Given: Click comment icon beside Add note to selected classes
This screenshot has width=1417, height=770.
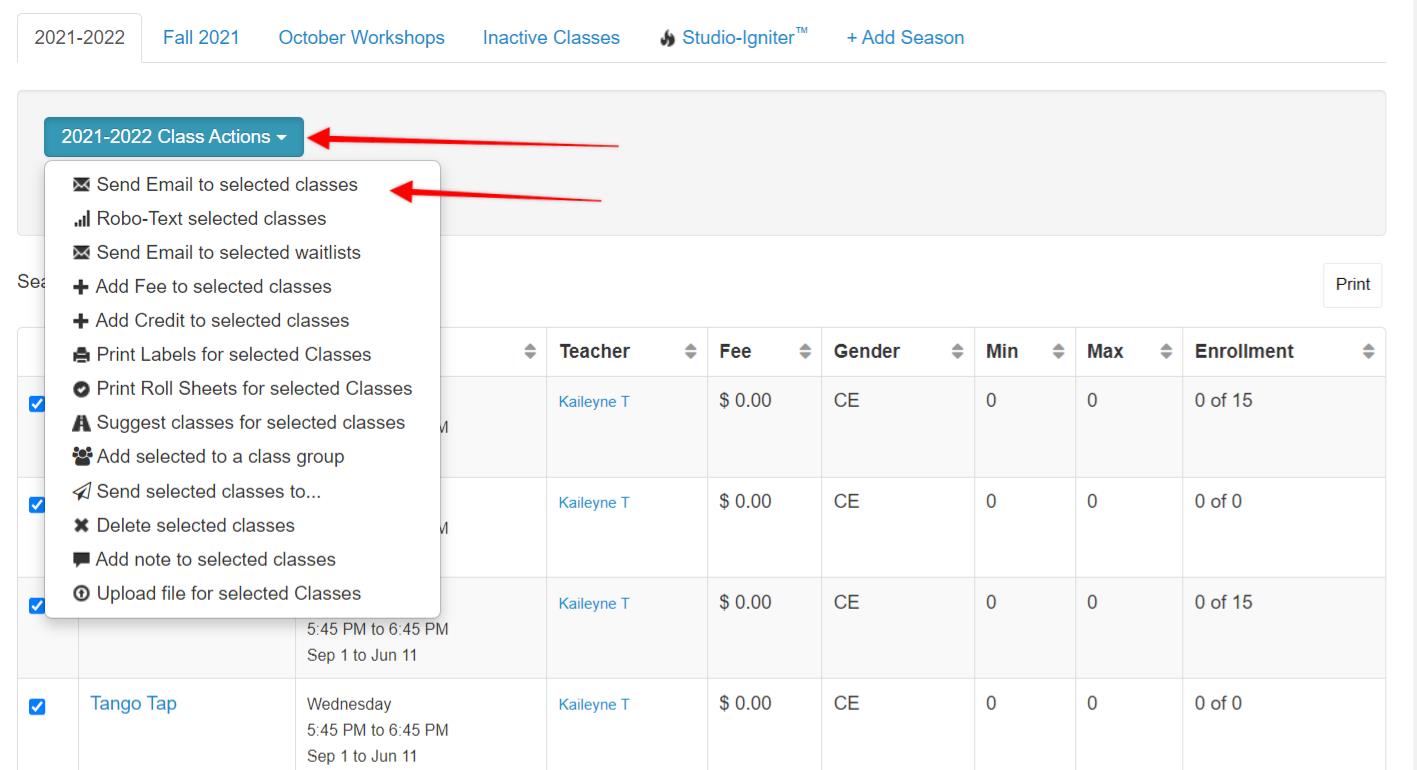Looking at the screenshot, I should point(82,560).
